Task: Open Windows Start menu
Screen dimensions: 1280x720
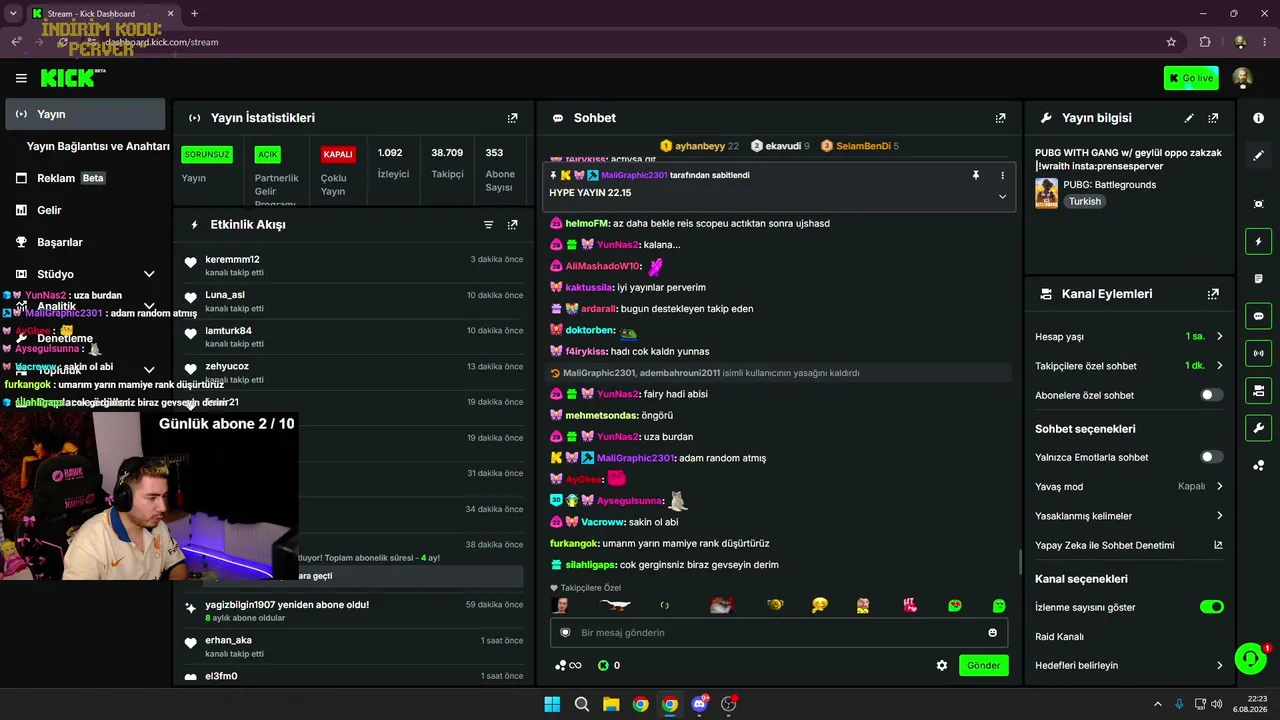Action: click(x=552, y=704)
